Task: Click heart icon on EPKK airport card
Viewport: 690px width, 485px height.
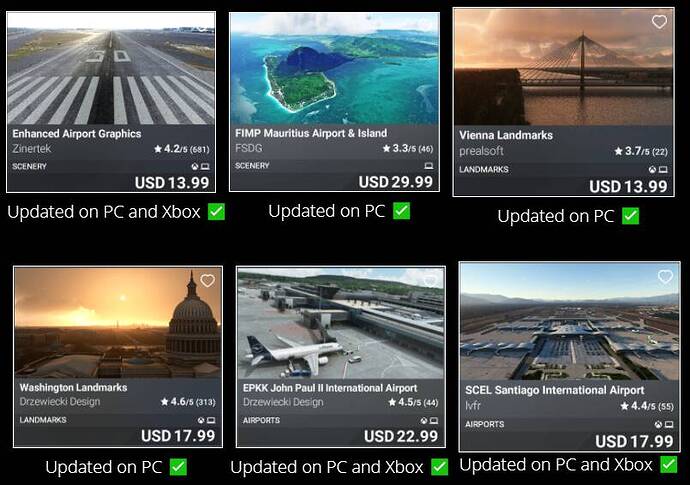Action: pos(430,280)
